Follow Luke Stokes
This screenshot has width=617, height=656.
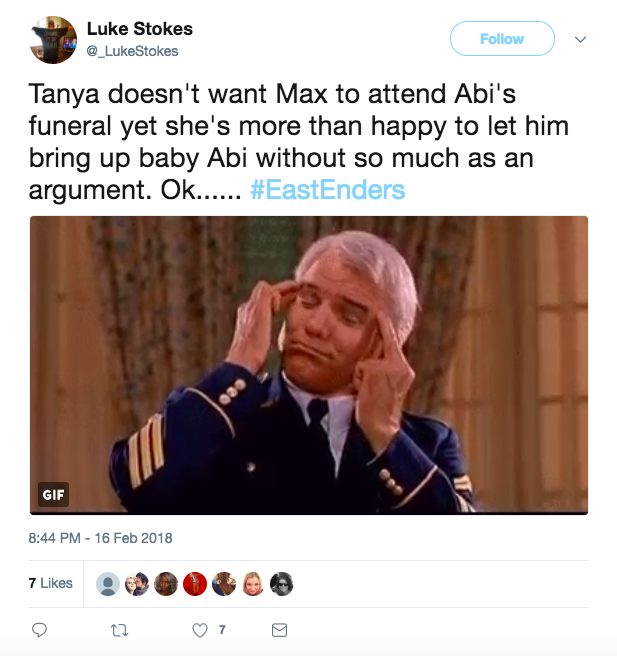coord(502,39)
